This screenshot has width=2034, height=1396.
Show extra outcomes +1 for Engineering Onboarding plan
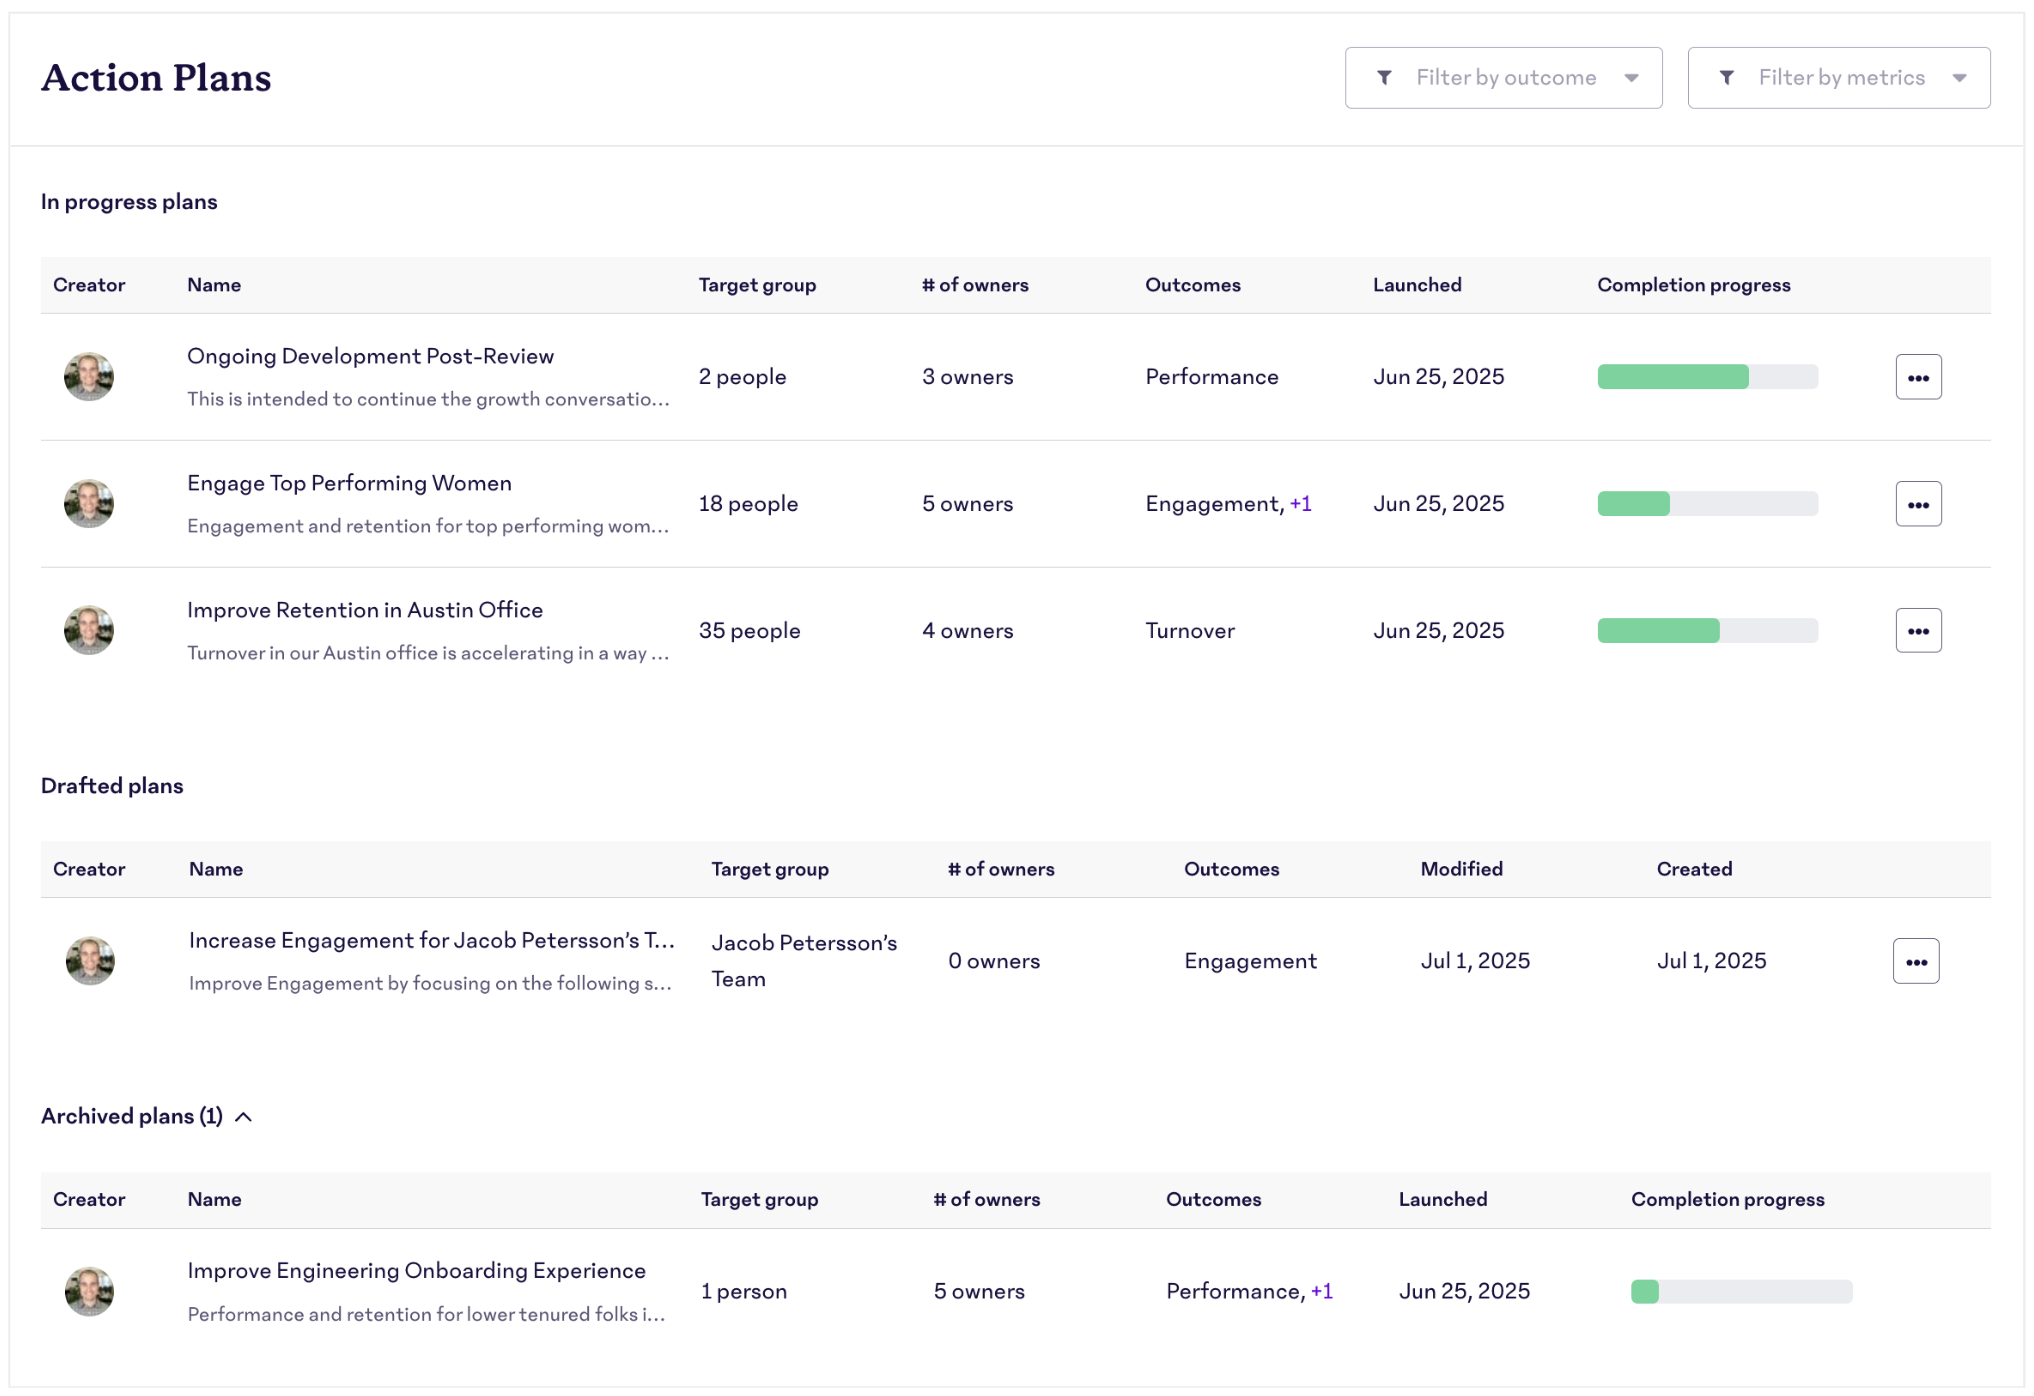point(1322,1292)
